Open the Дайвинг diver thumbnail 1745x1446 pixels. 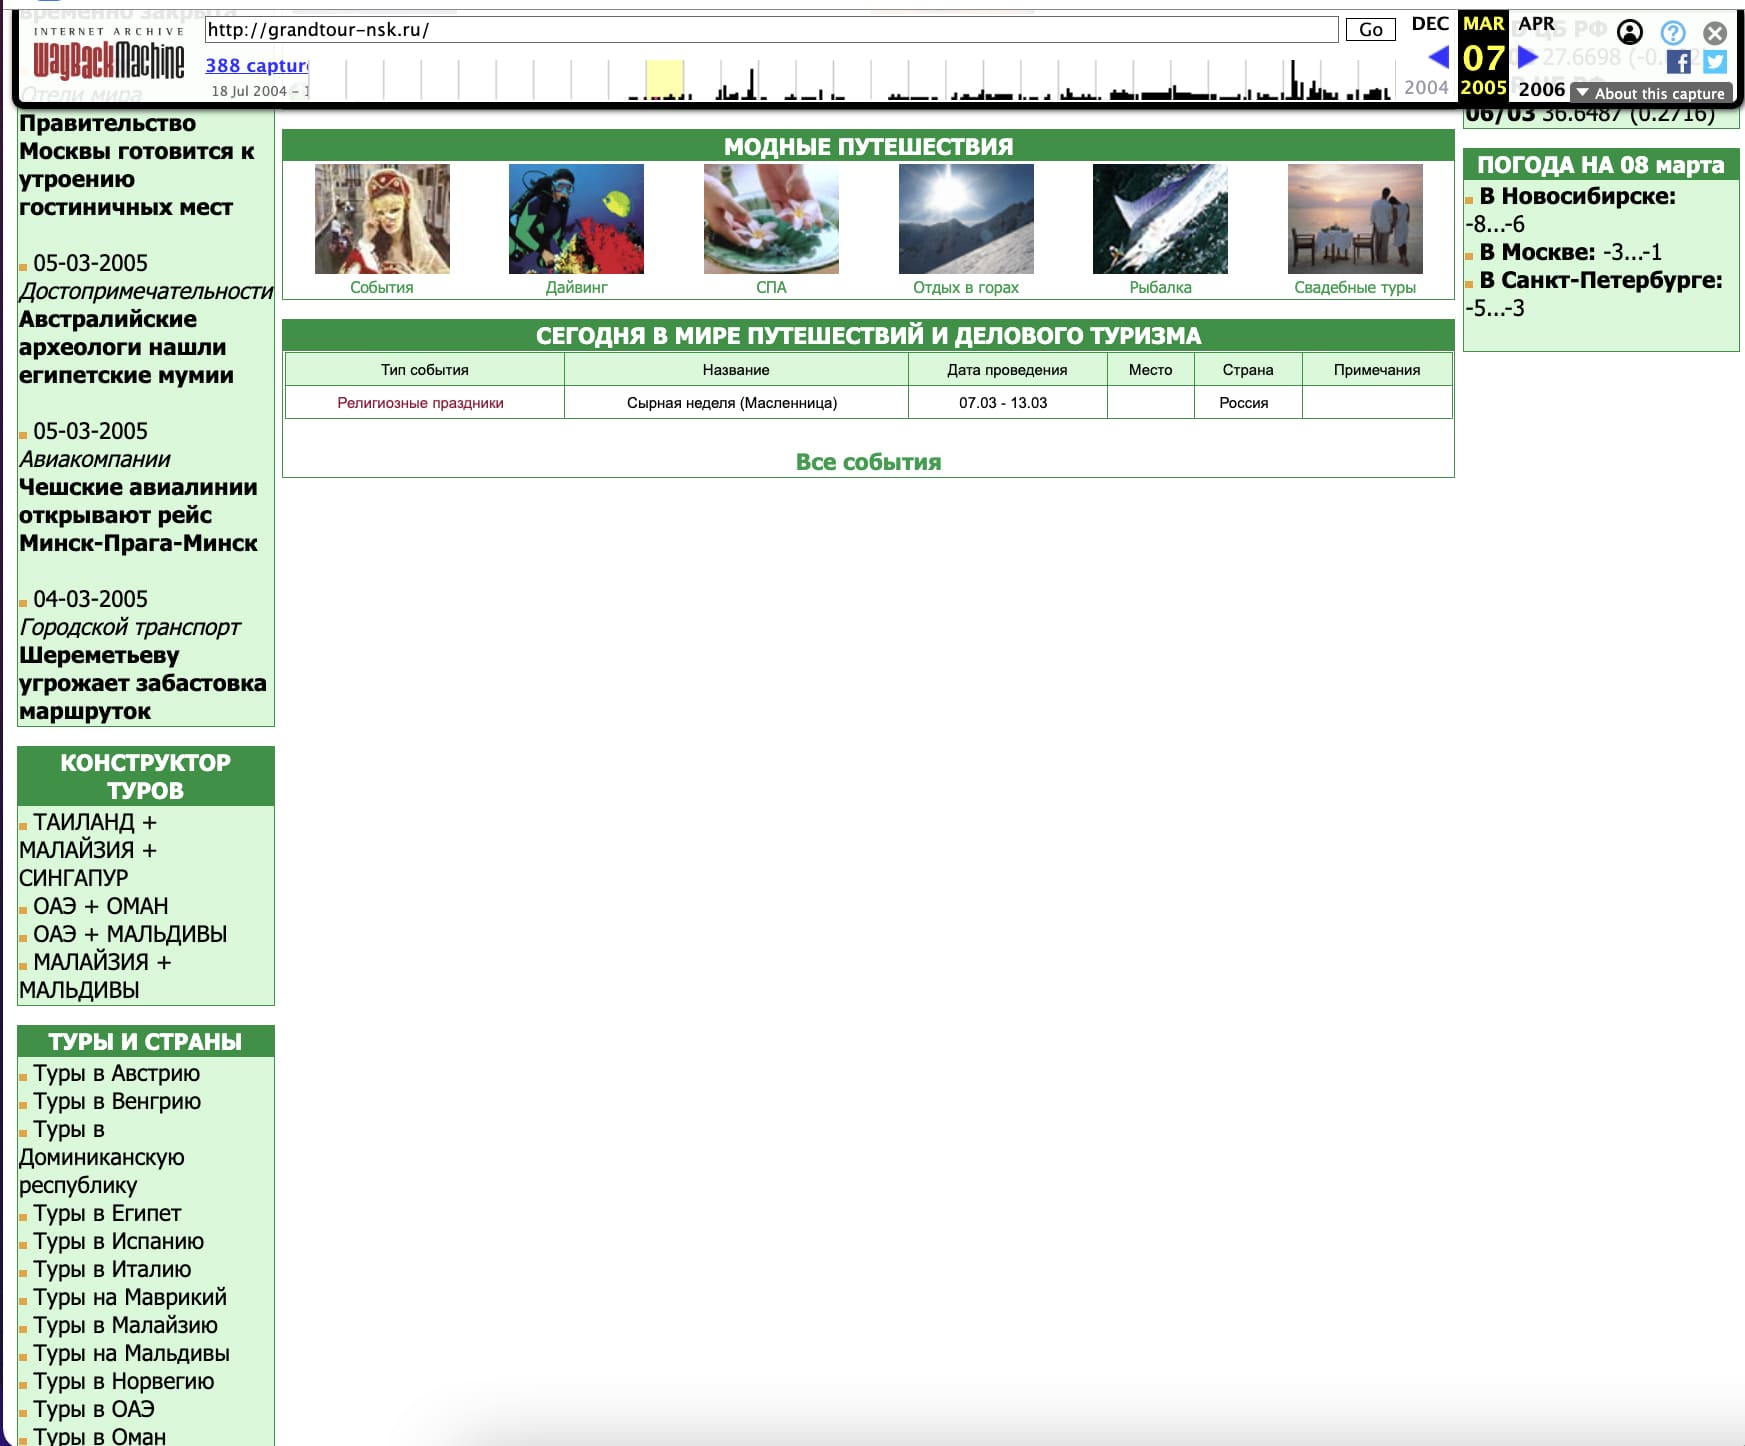pos(576,219)
